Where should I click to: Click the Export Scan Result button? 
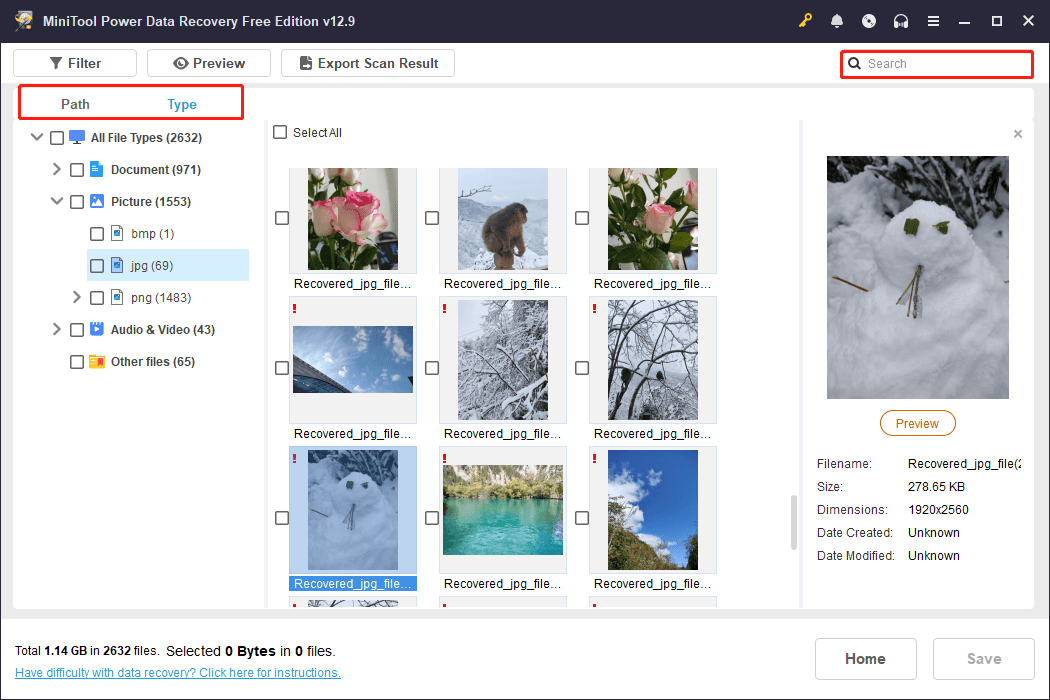point(368,63)
